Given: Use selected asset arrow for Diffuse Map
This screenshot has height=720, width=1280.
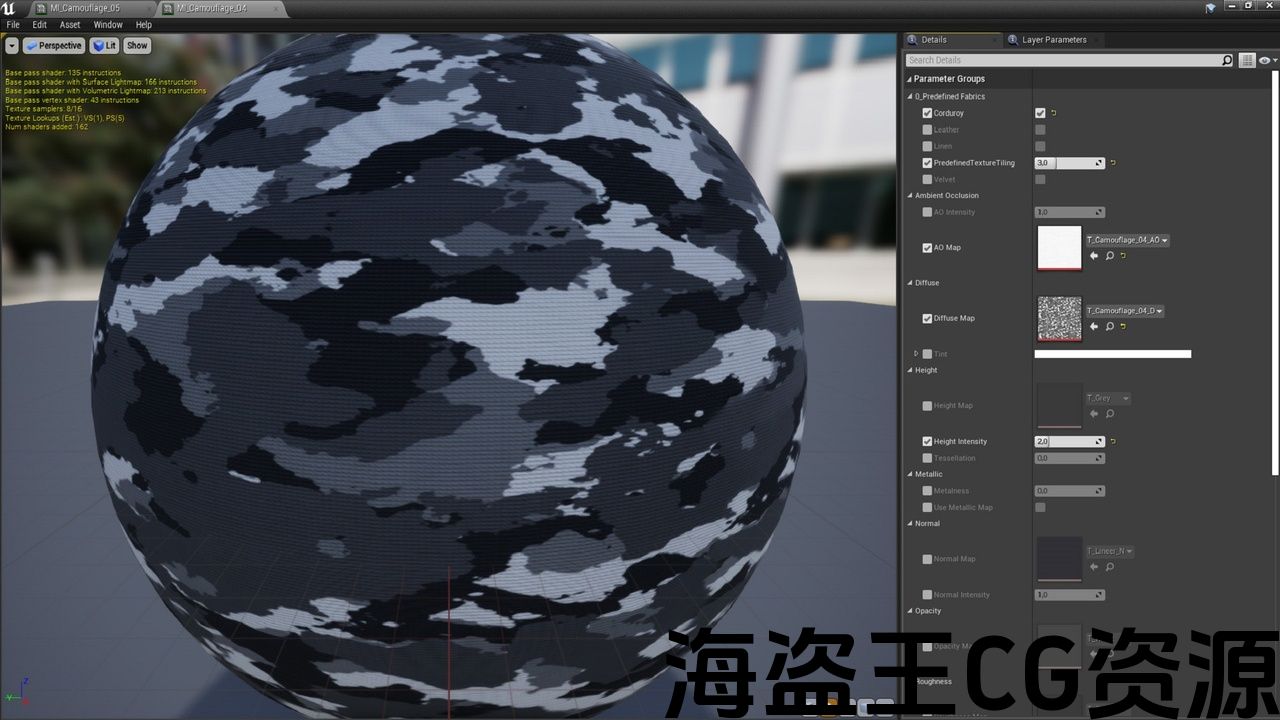Looking at the screenshot, I should tap(1093, 326).
